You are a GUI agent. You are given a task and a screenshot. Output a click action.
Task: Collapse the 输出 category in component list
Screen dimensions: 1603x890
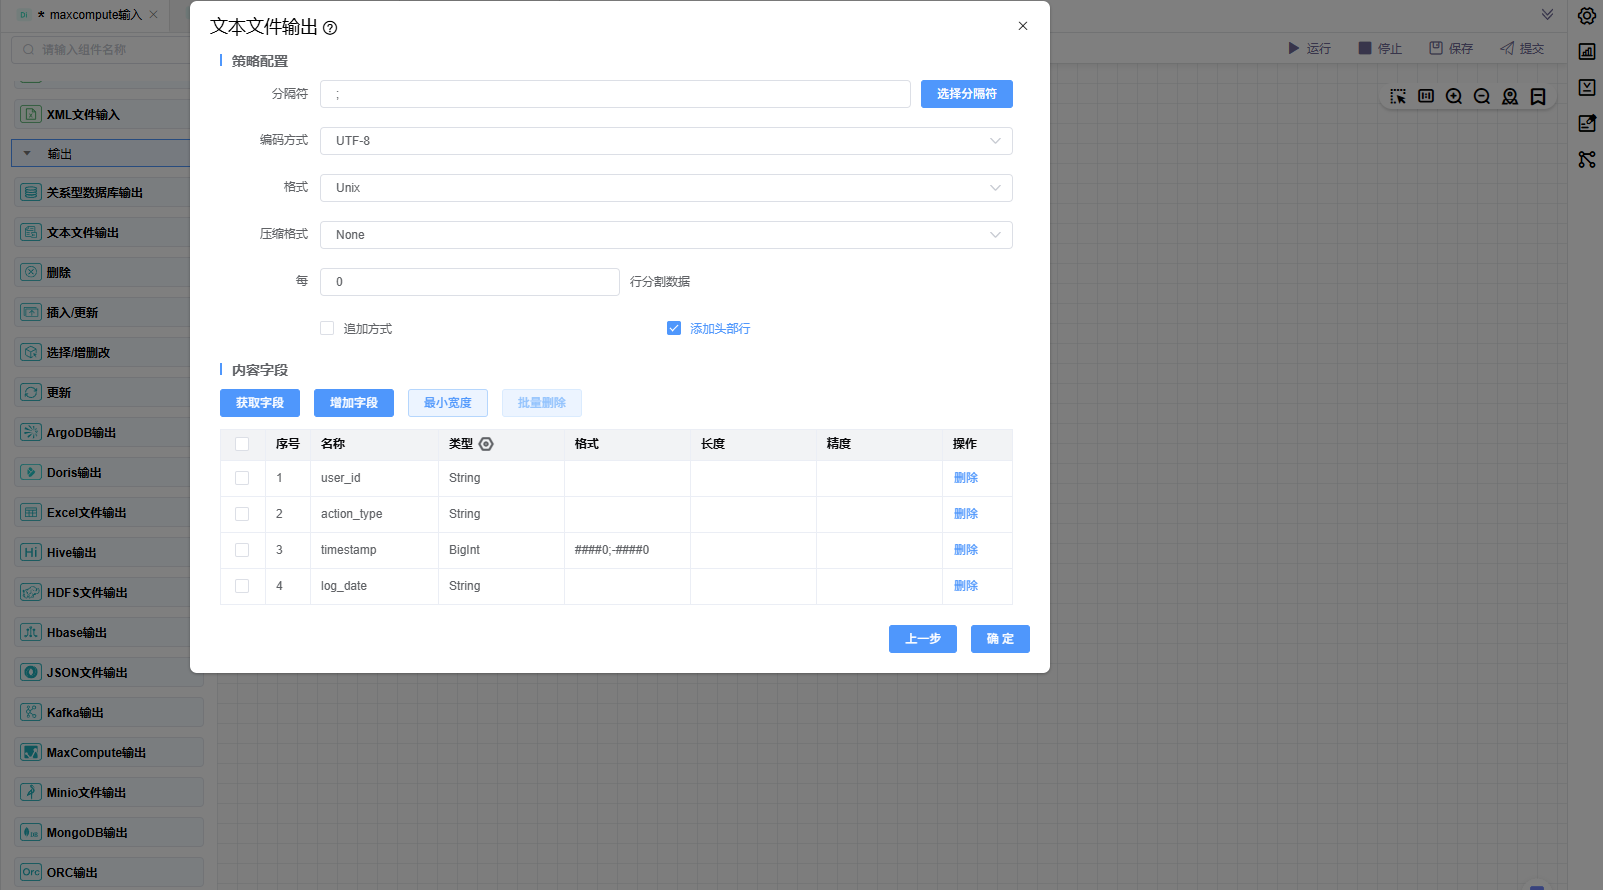pos(28,154)
